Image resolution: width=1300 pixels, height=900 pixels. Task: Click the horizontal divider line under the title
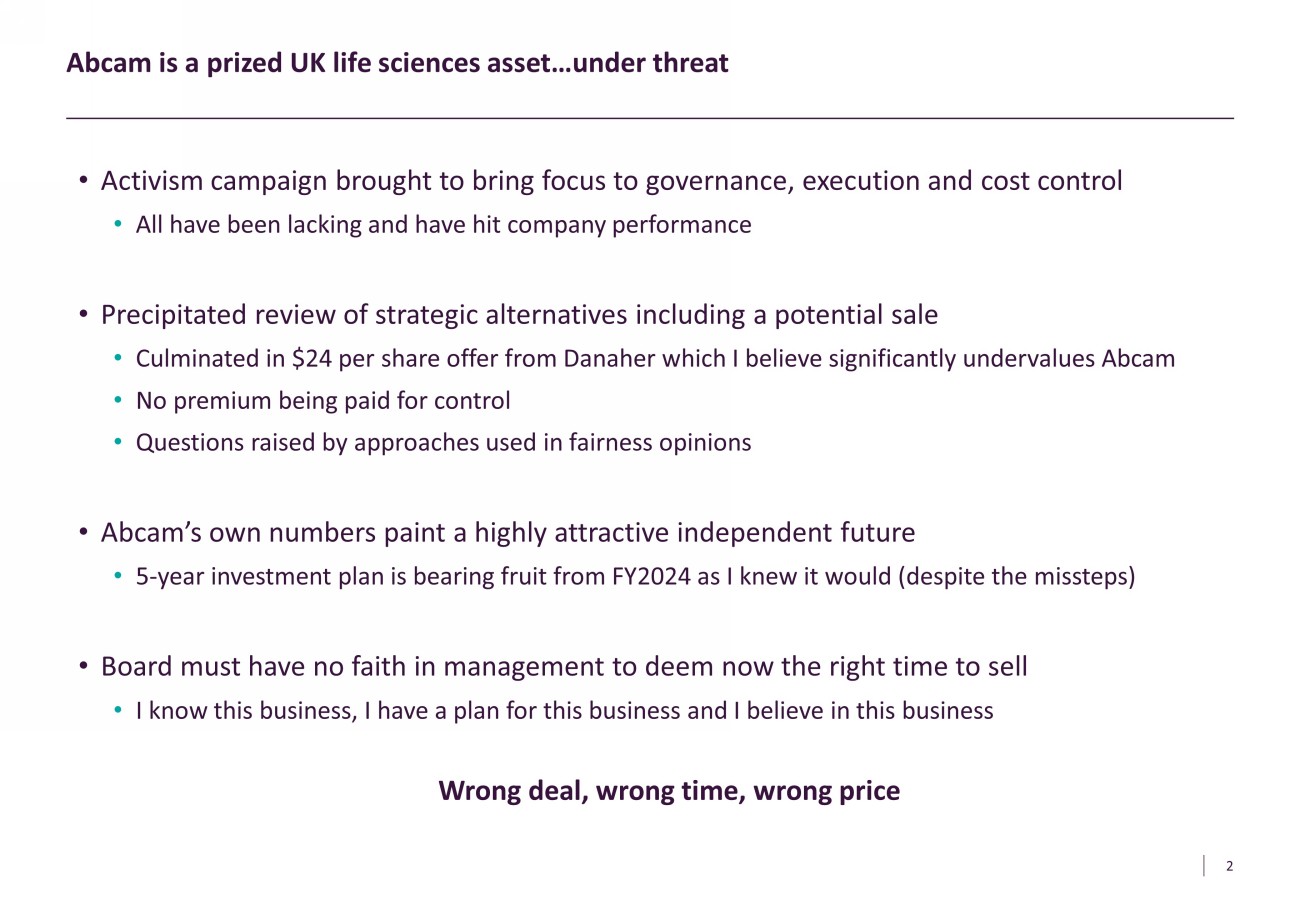click(650, 118)
